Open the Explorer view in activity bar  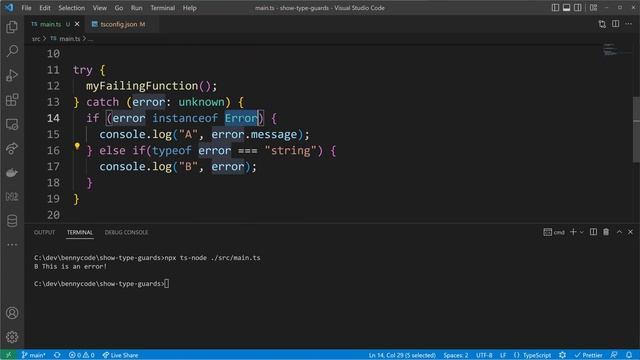tap(12, 27)
